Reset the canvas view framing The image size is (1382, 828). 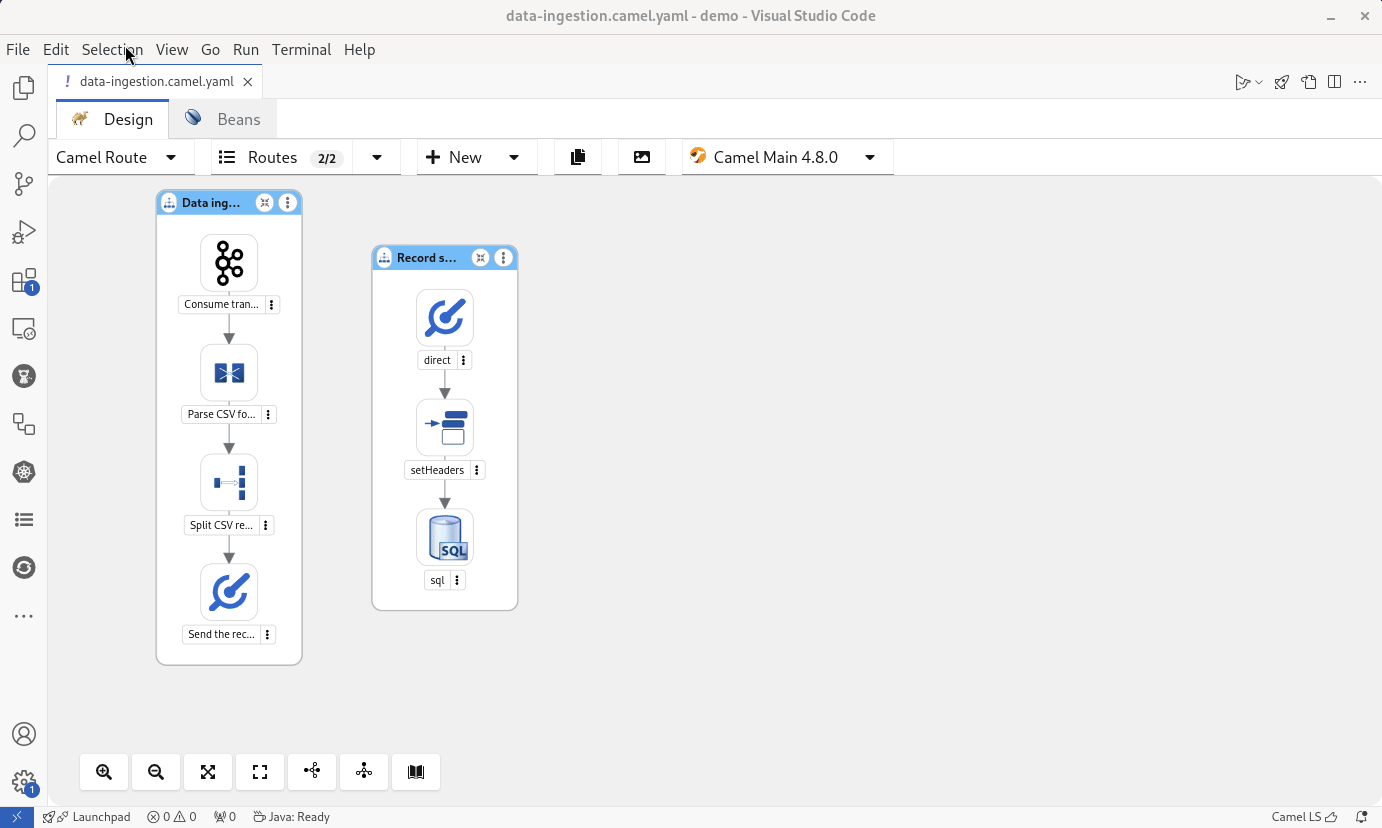(x=260, y=771)
